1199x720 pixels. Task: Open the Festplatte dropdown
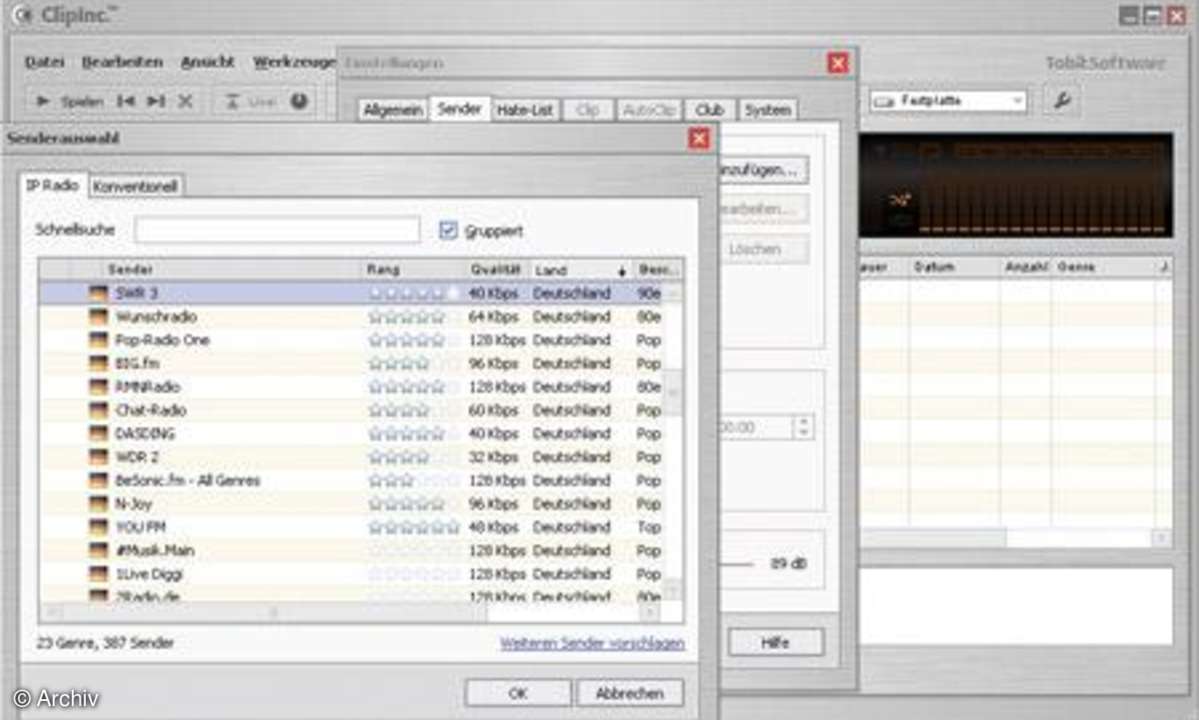[x=948, y=101]
